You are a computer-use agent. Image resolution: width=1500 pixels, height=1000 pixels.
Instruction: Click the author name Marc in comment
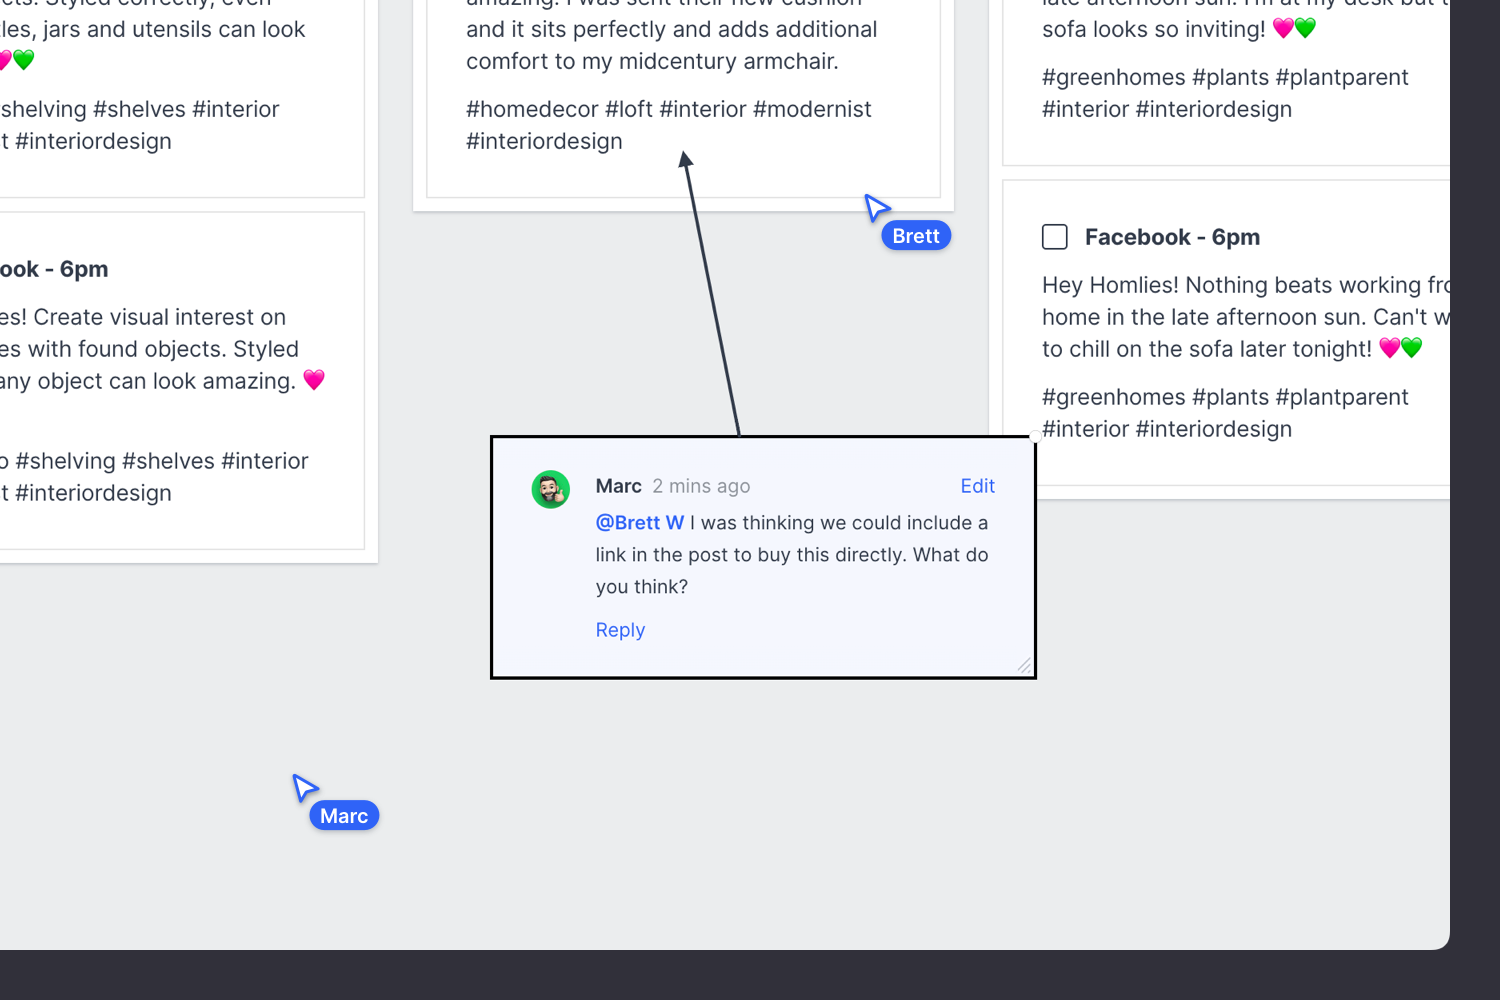tap(618, 486)
